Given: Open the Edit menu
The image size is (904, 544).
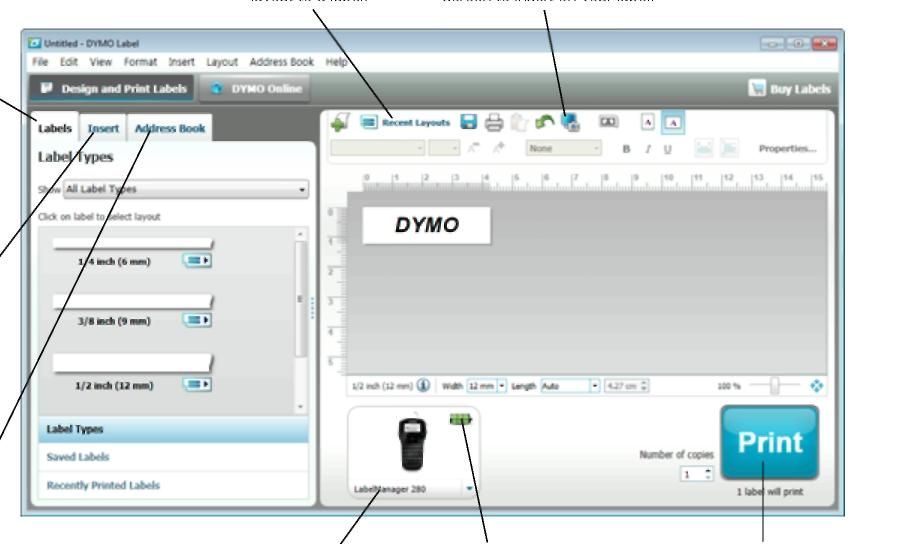Looking at the screenshot, I should [x=69, y=62].
